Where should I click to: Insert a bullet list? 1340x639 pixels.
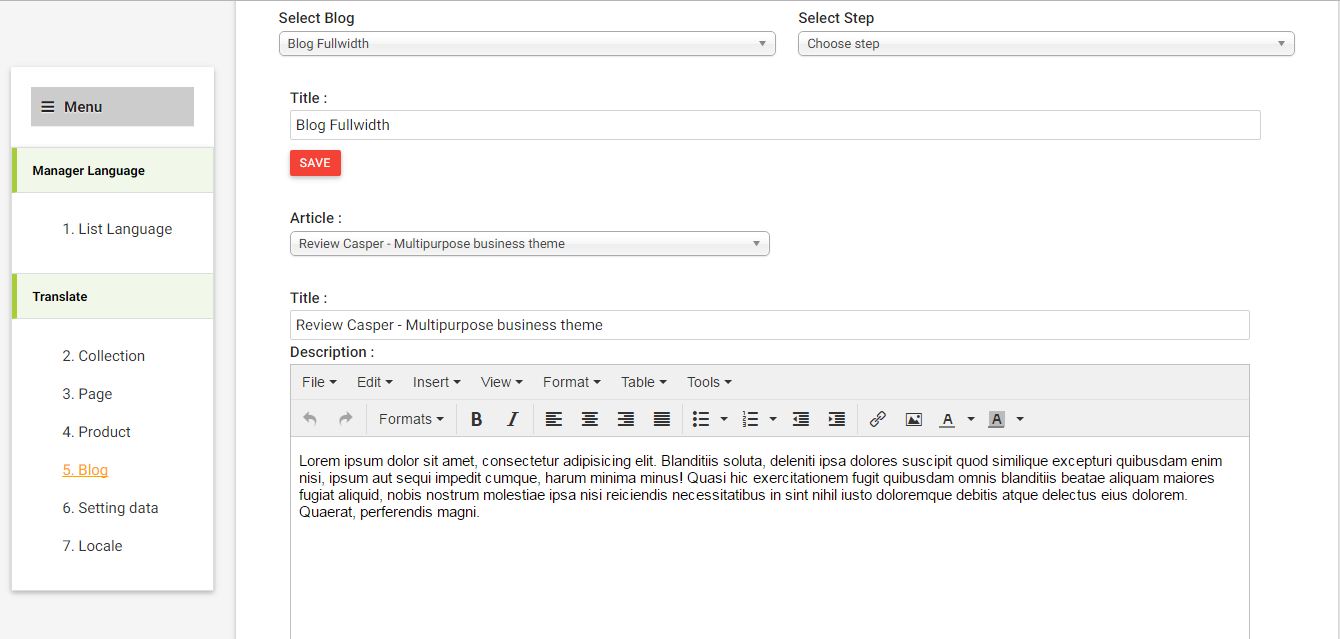701,419
